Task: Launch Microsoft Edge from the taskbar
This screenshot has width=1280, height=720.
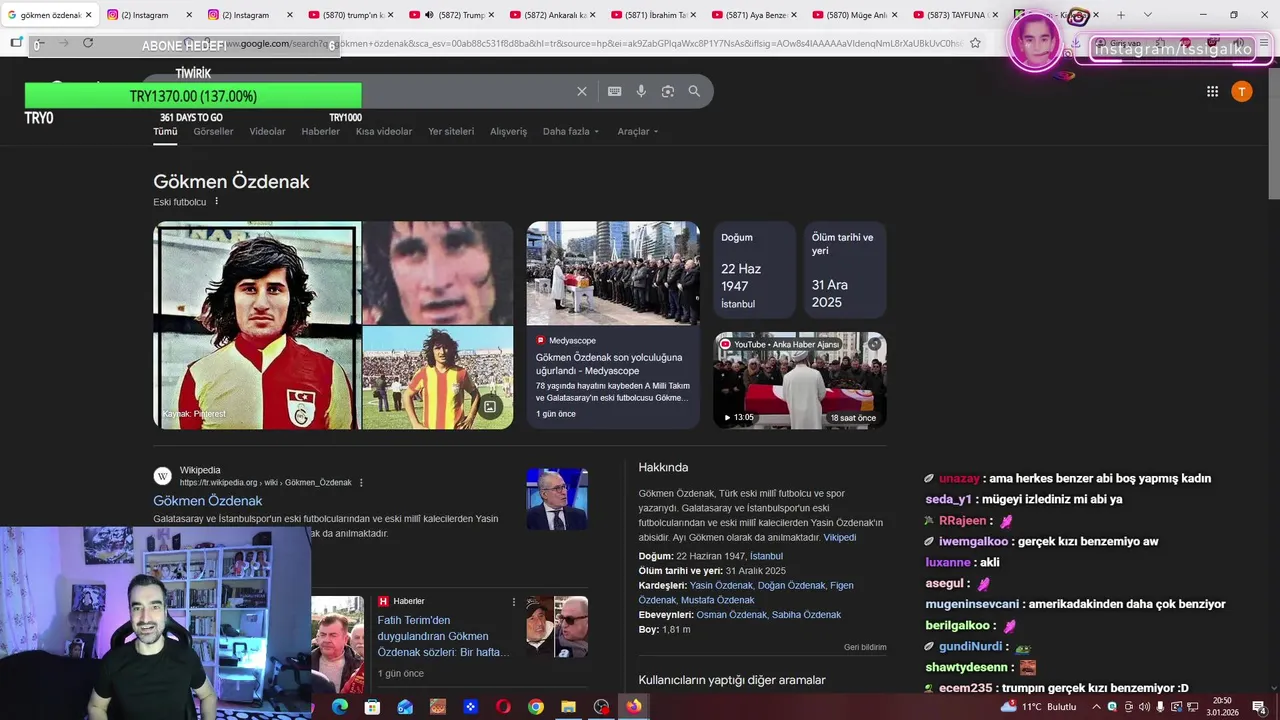Action: (340, 707)
